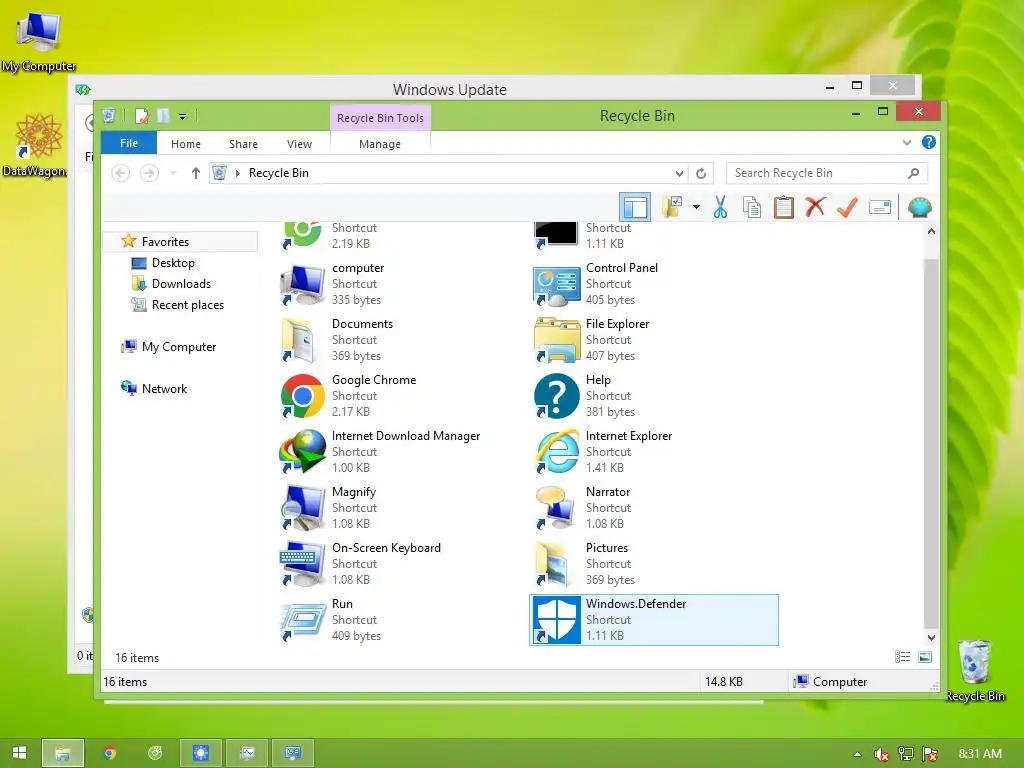Click the Recycle Bin breadcrumb arrow

pos(238,173)
